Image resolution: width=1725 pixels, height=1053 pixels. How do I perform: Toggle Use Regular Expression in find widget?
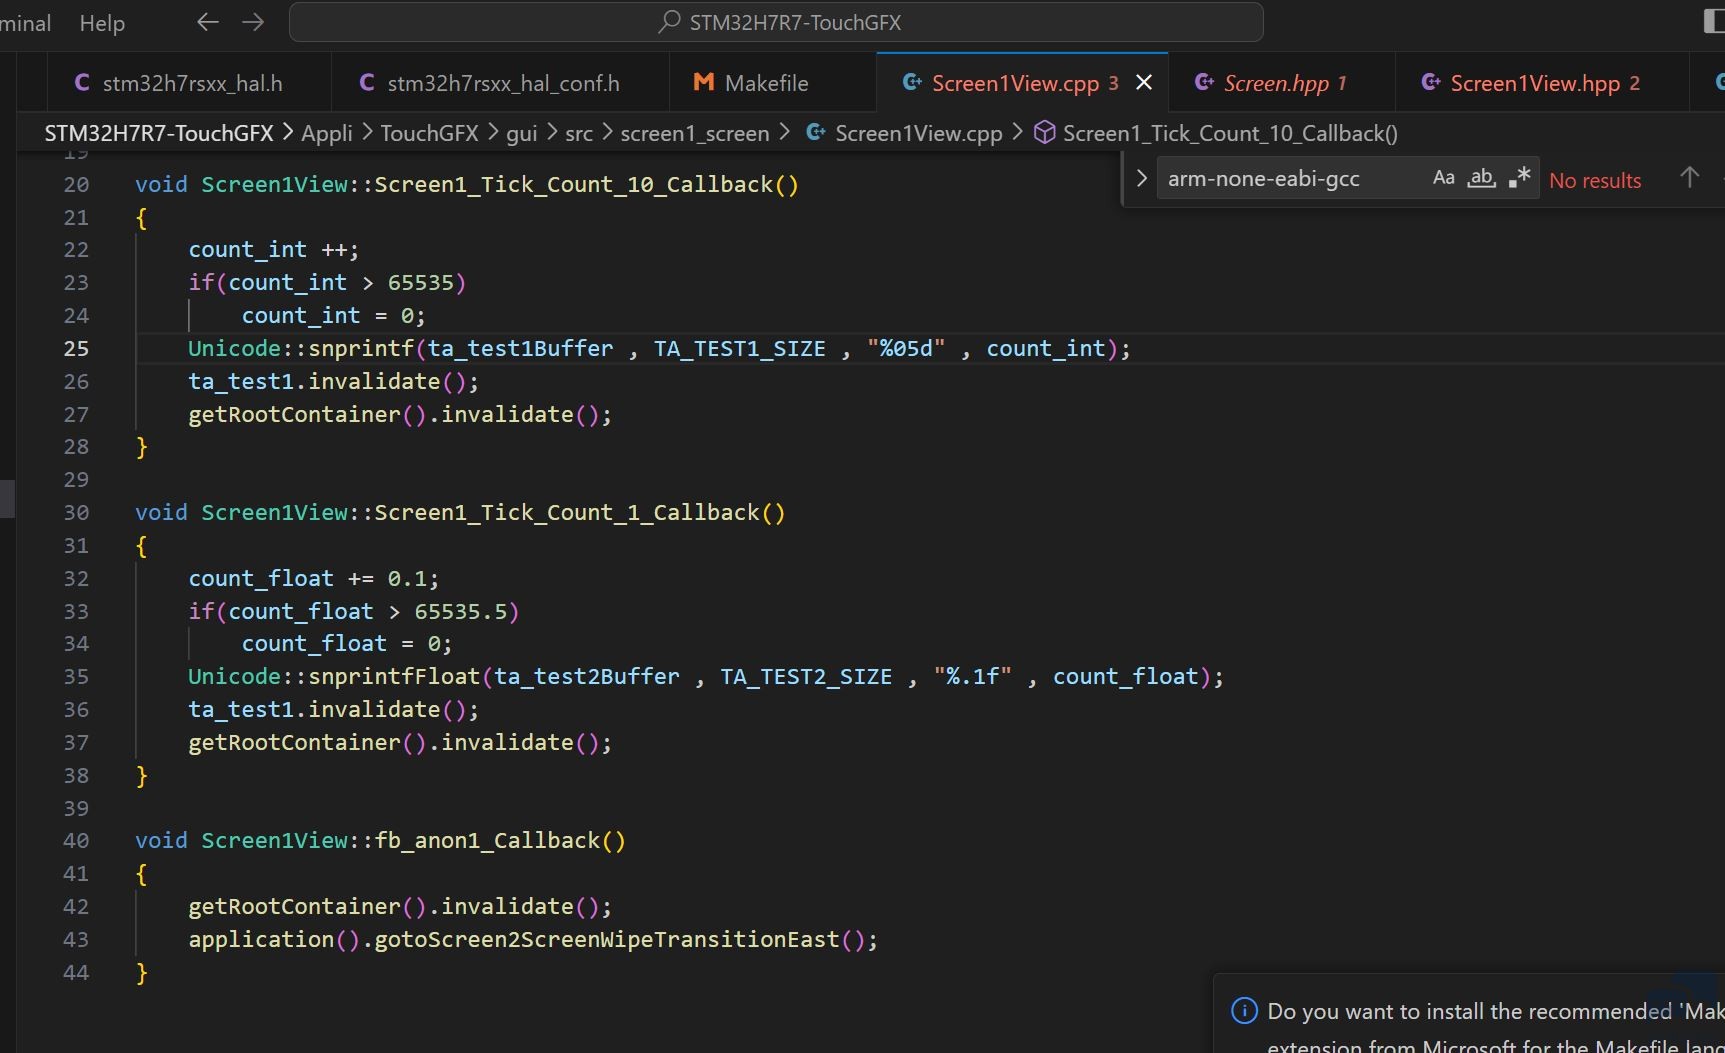coord(1519,178)
